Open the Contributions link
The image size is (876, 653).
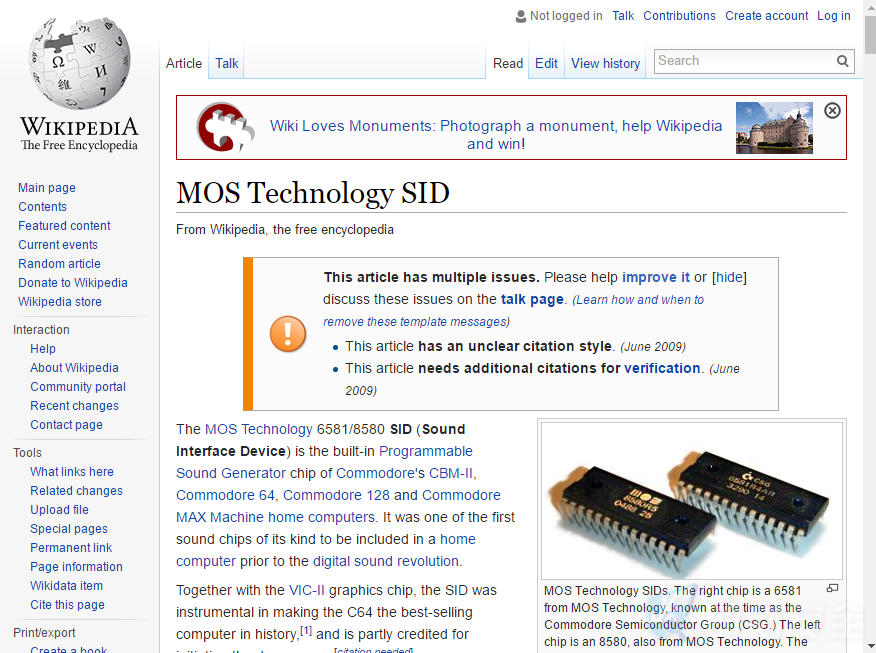click(679, 16)
